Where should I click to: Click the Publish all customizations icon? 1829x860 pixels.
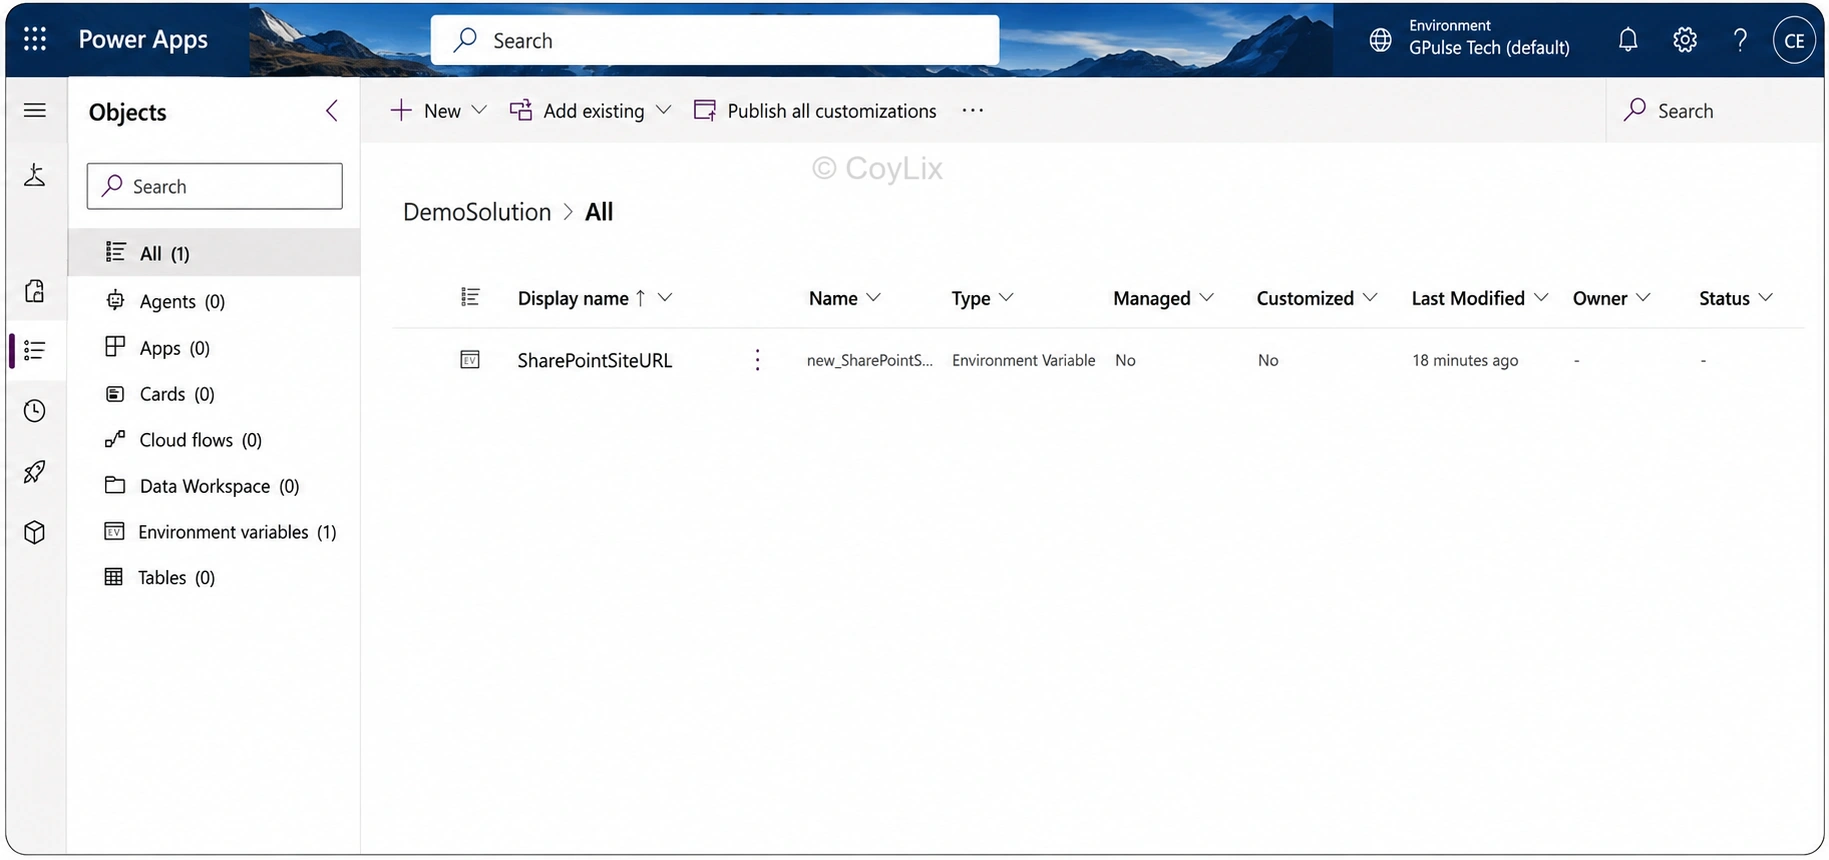[x=705, y=110]
